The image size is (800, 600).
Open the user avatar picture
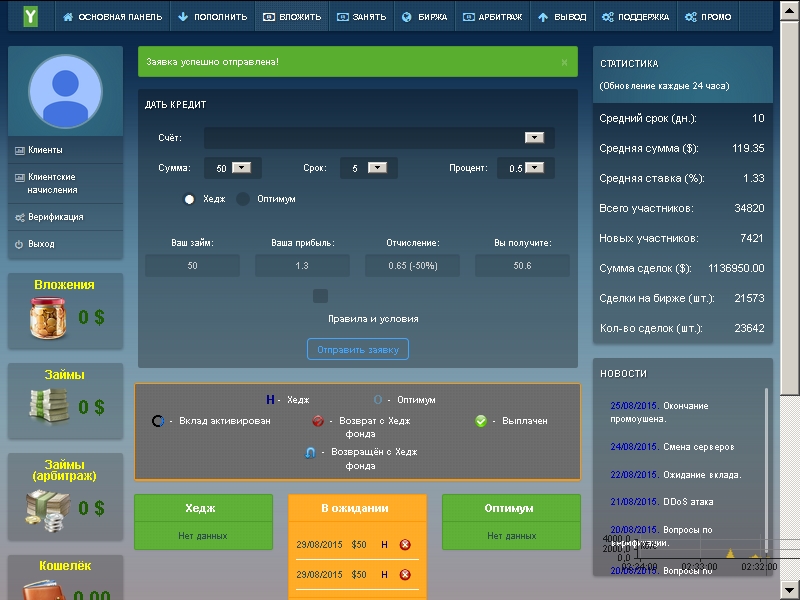coord(65,91)
